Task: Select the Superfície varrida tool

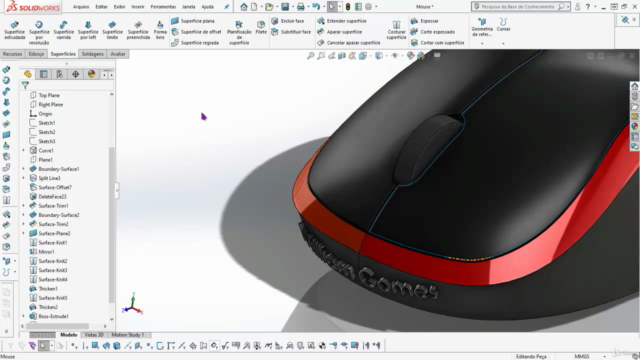Action: 64,30
